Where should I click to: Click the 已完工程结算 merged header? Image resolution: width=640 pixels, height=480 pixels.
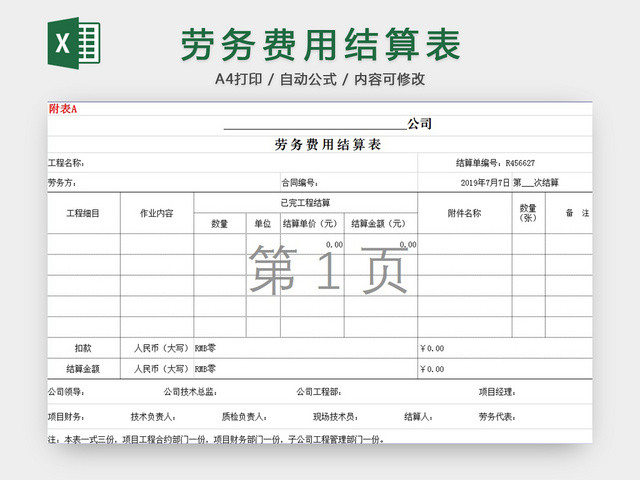click(x=305, y=203)
